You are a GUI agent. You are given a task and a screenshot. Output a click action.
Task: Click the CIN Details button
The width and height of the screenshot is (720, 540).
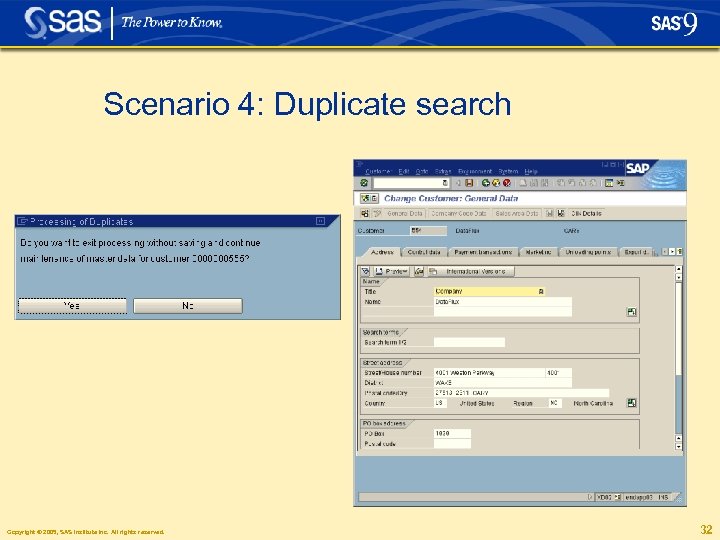(x=586, y=213)
